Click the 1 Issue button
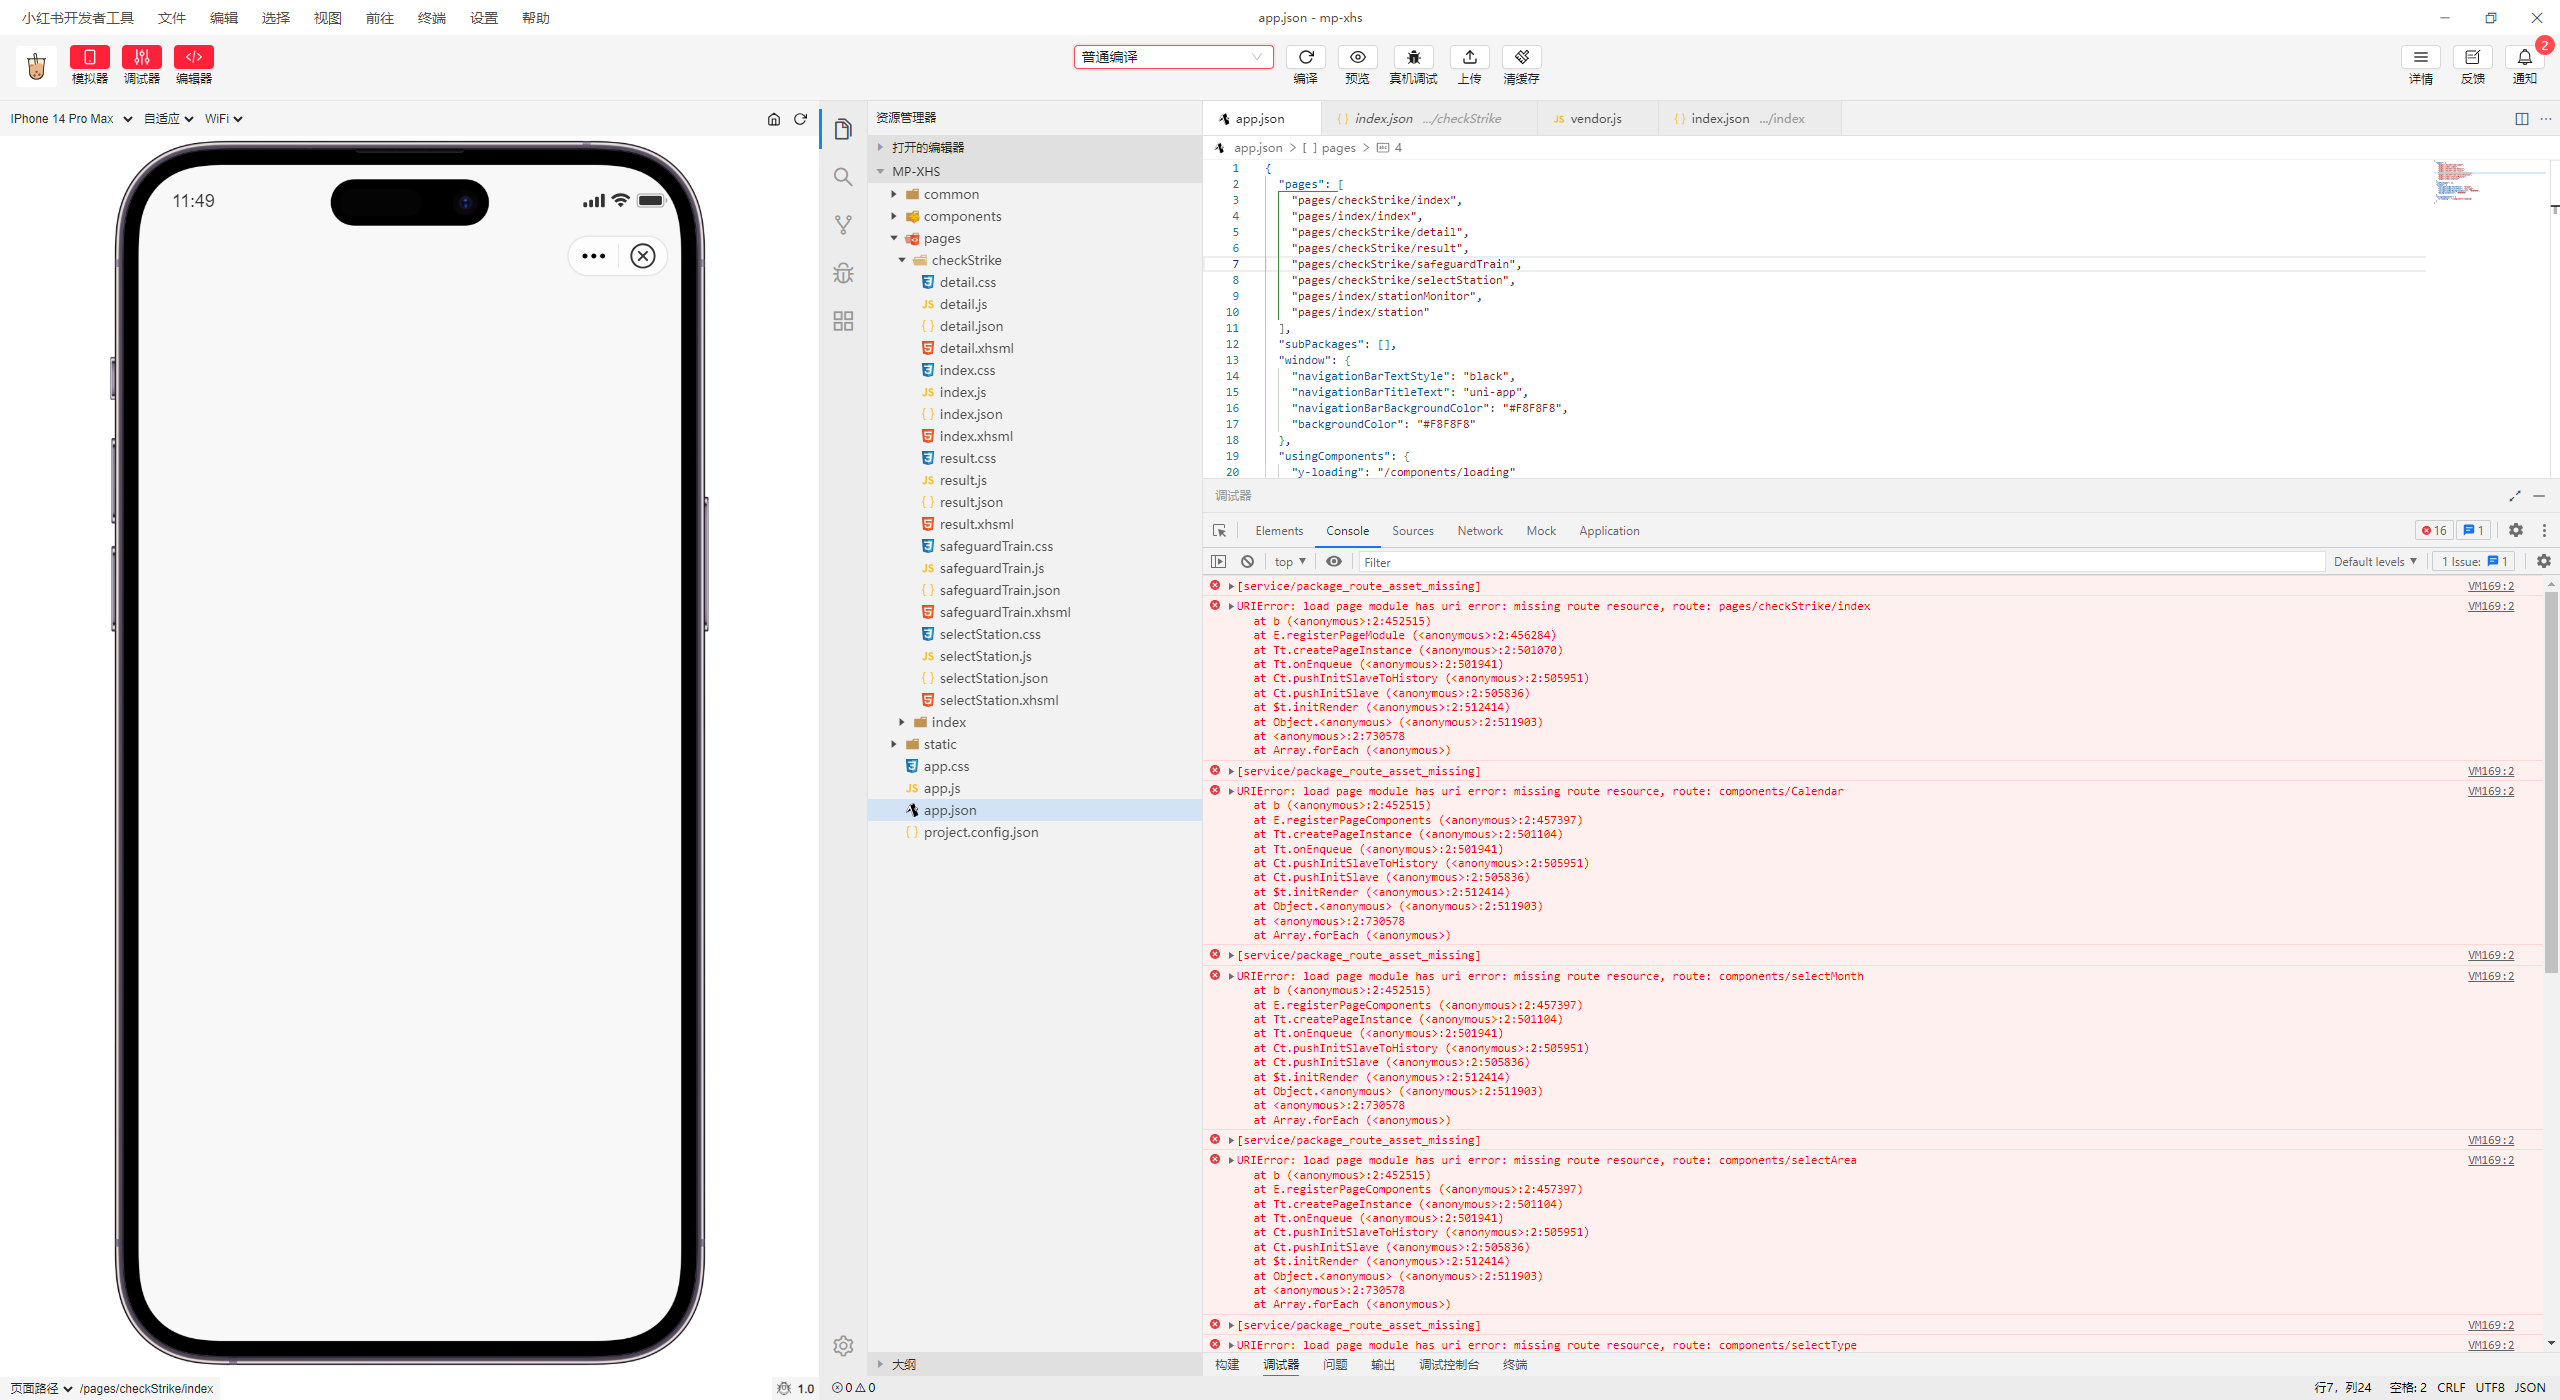2560x1400 pixels. [x=2475, y=562]
